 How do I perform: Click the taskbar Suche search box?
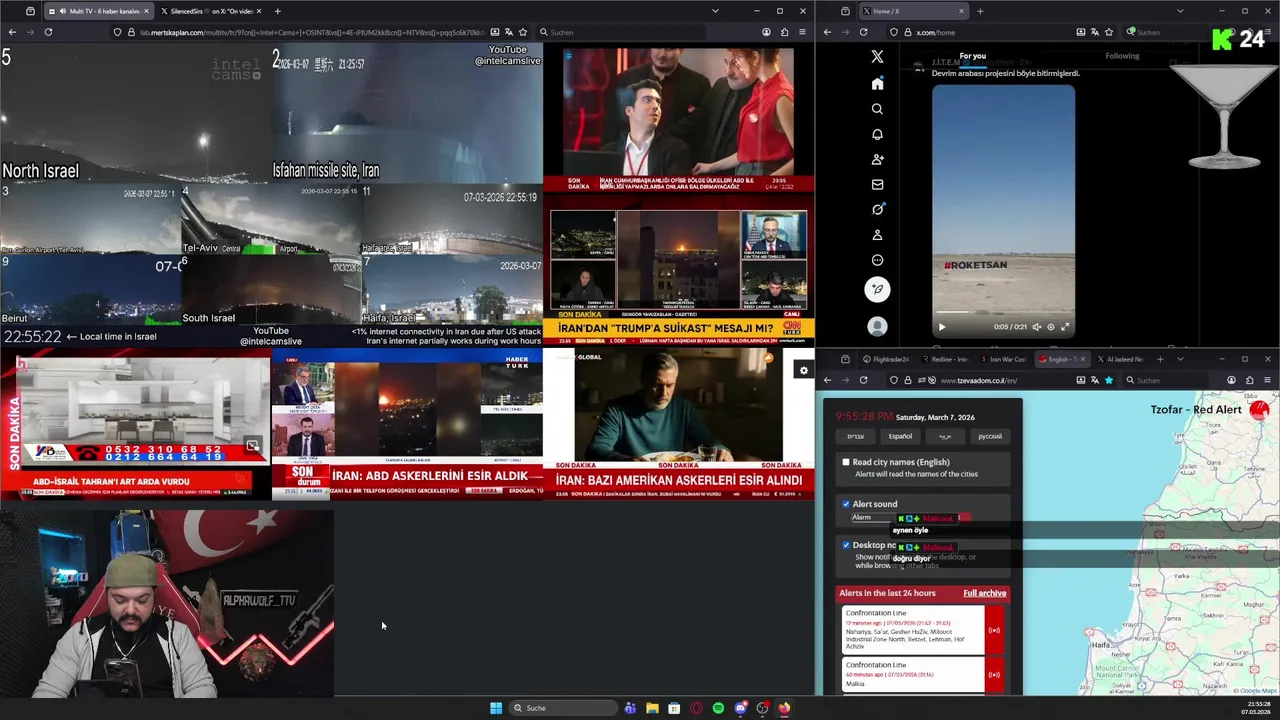(x=562, y=708)
